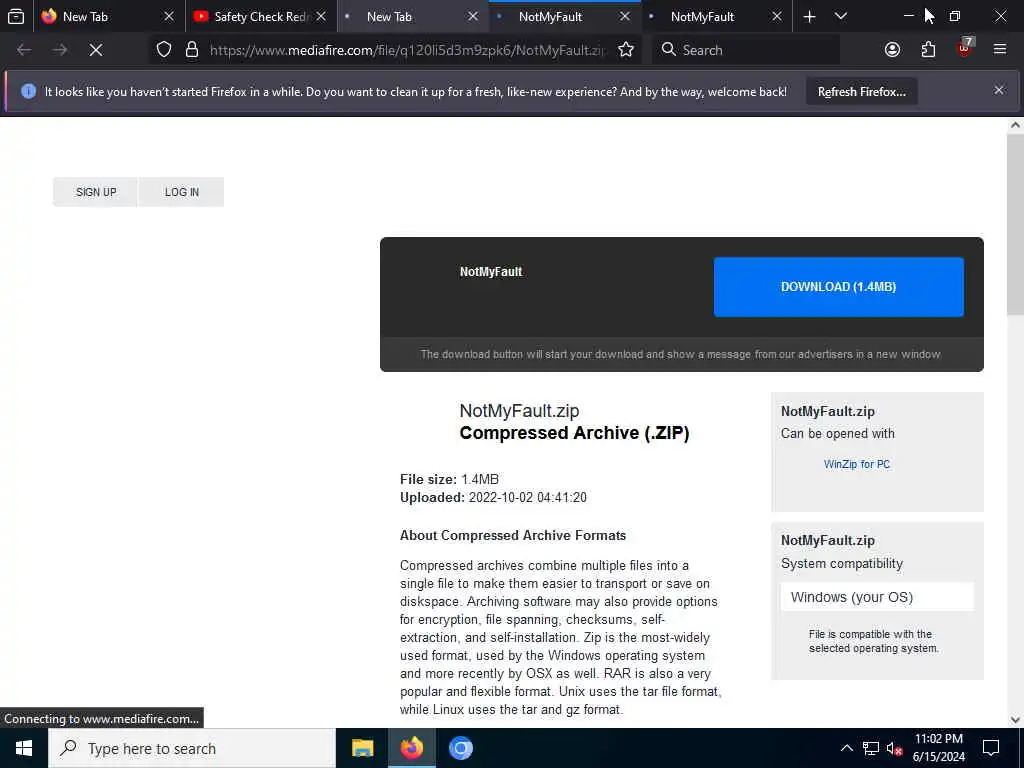Open the WinZip for PC link
Screen dimensions: 1024x768
tap(856, 464)
